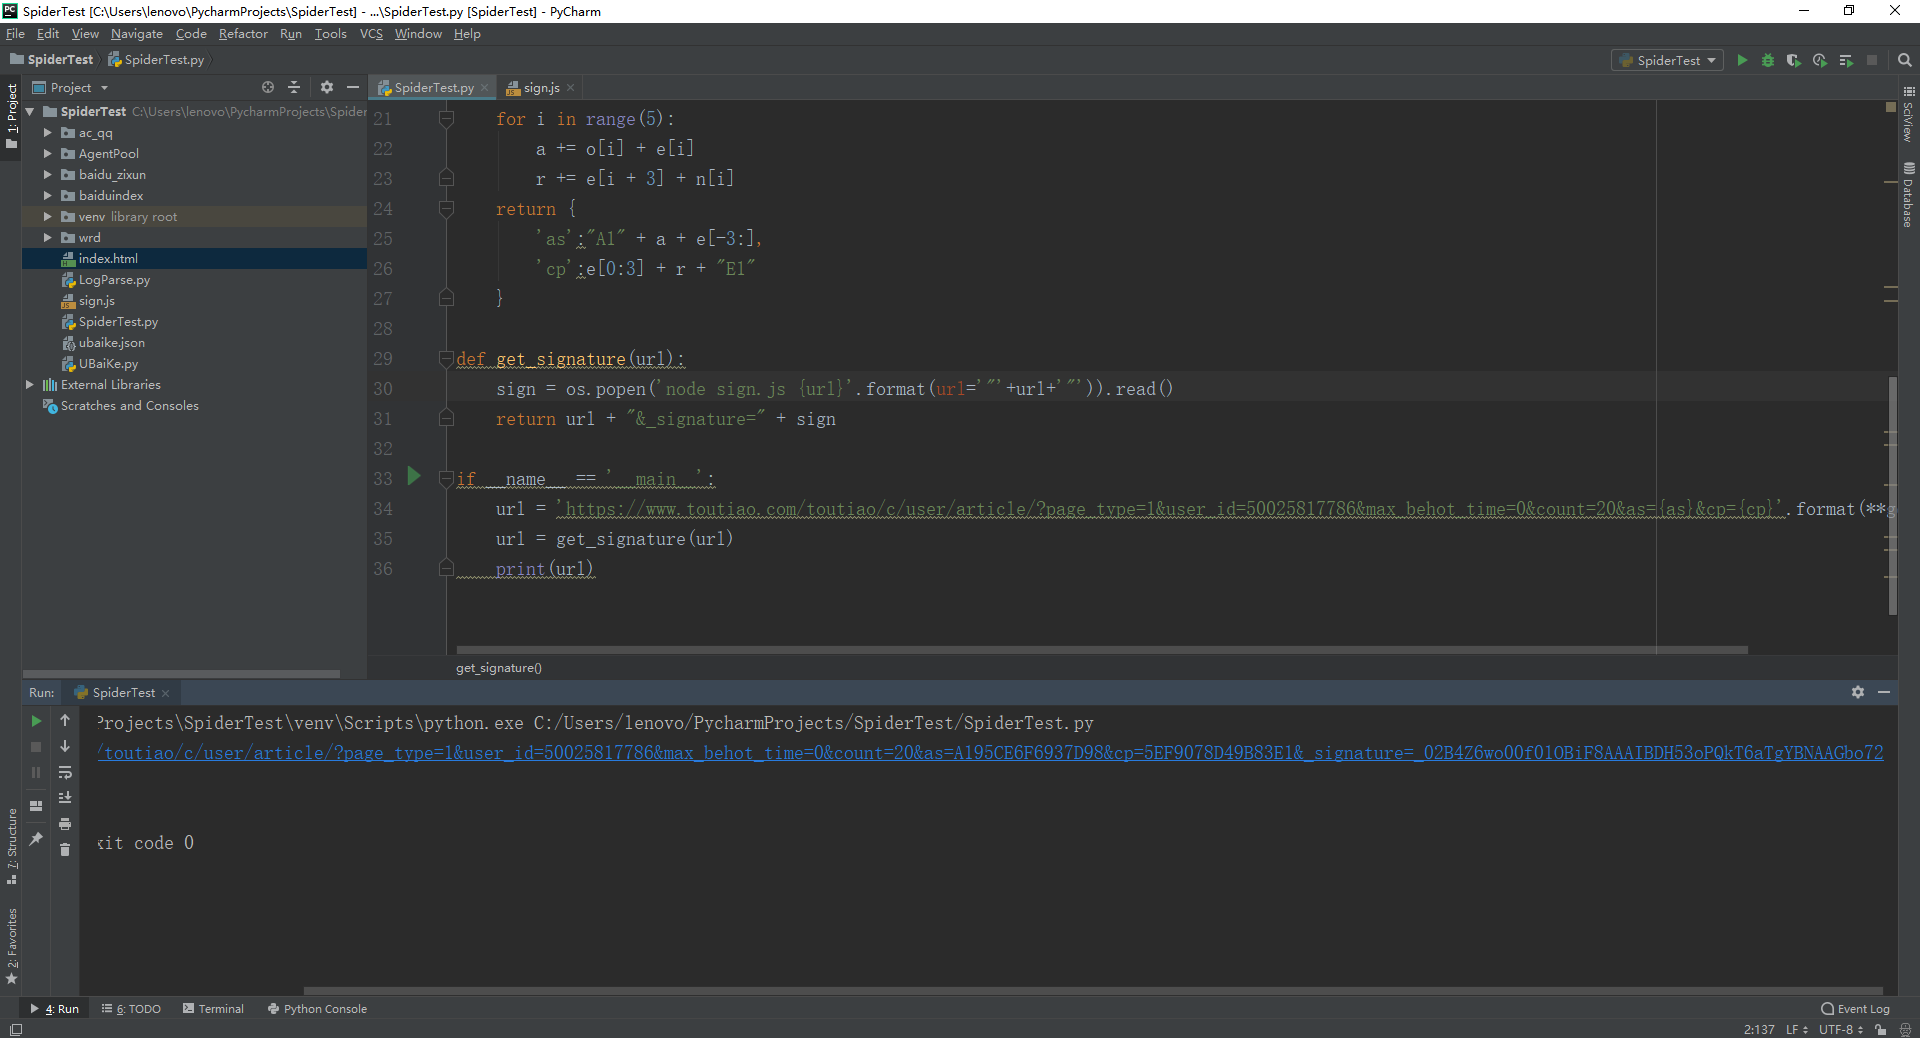Pin the Run tab
Screen dimensions: 1920x1038
tap(36, 838)
